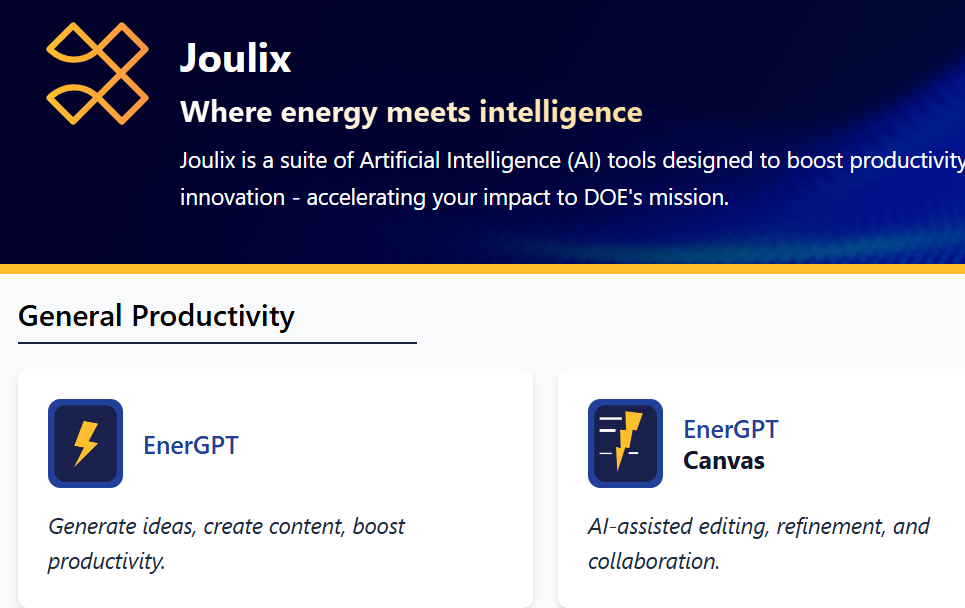The height and width of the screenshot is (608, 965).
Task: Click the word 'productivity.' in EnerGPT card
Action: coord(106,561)
